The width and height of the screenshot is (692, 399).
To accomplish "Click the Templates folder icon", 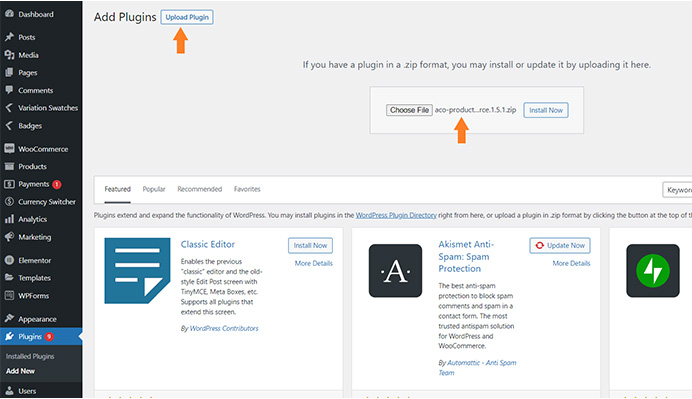I will coord(9,277).
